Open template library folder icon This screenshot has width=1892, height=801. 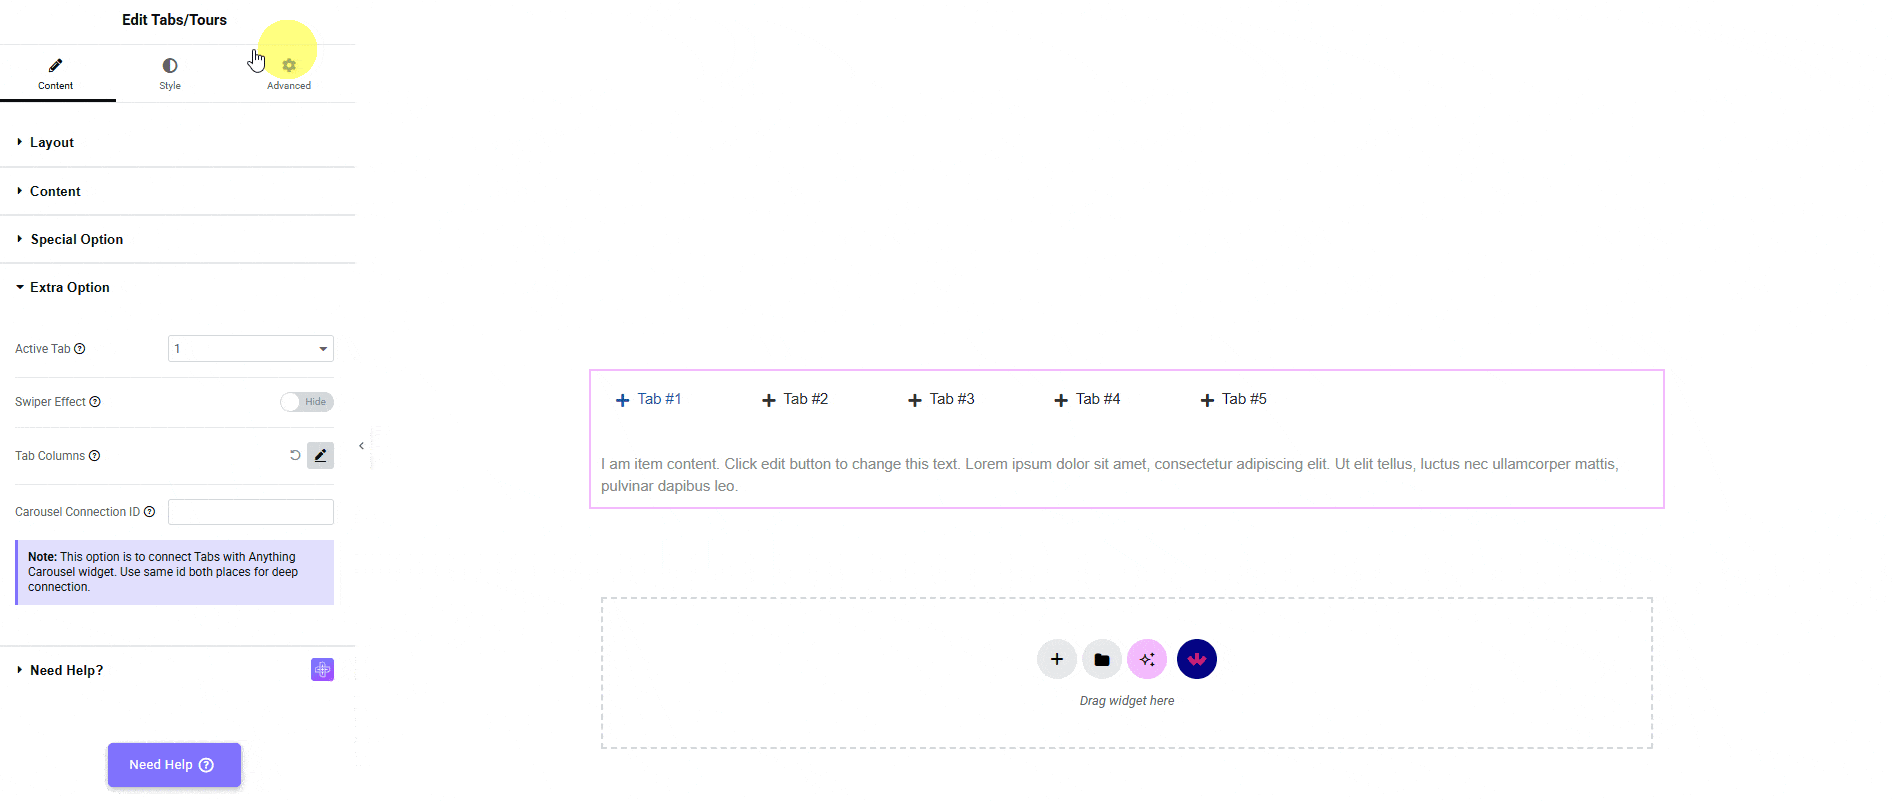tap(1102, 659)
